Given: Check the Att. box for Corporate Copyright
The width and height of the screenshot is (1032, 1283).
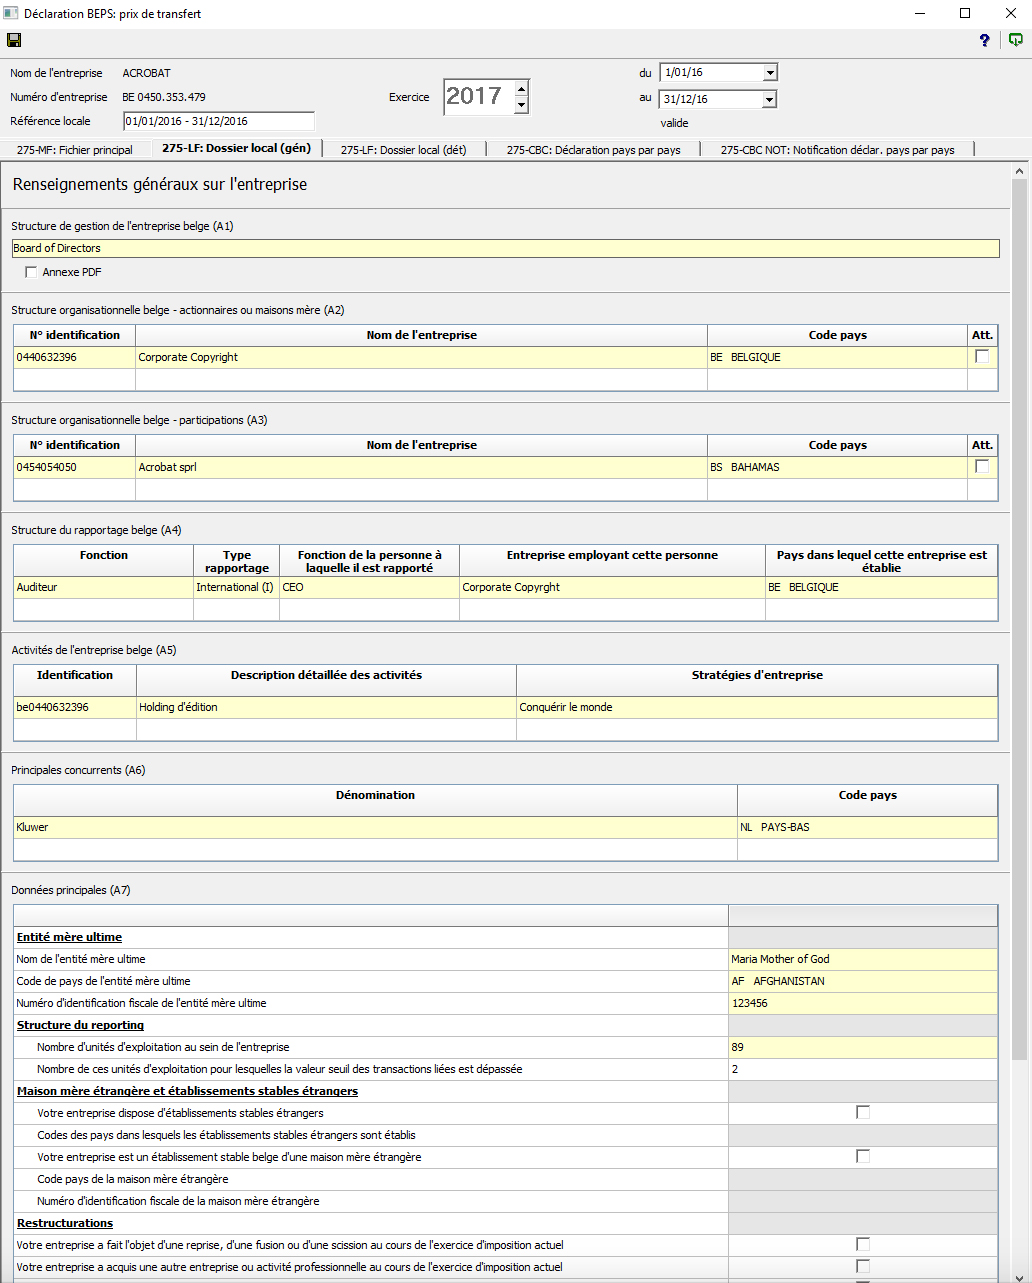Looking at the screenshot, I should [982, 356].
